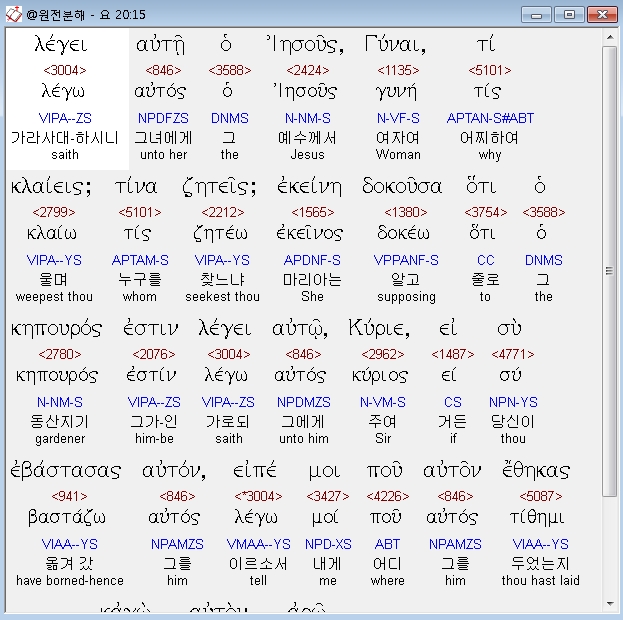Click the English gloss 'have borned-hence'

pyautogui.click(x=70, y=581)
